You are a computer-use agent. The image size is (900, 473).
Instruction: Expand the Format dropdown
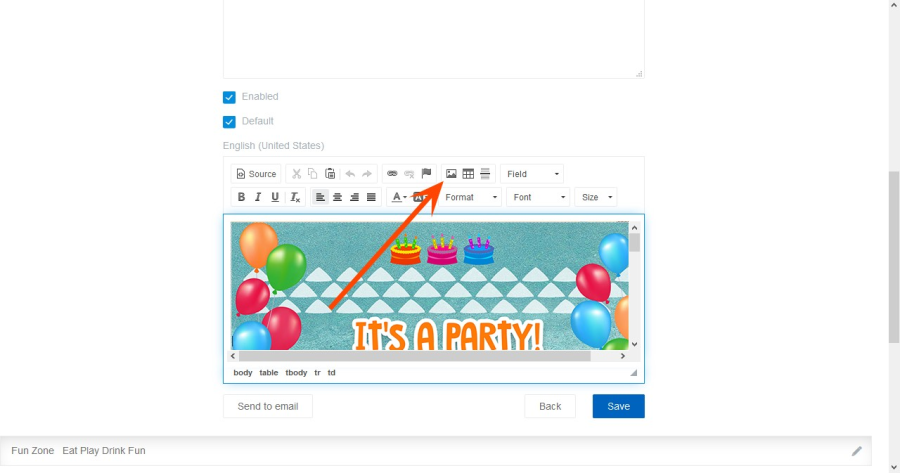[470, 198]
